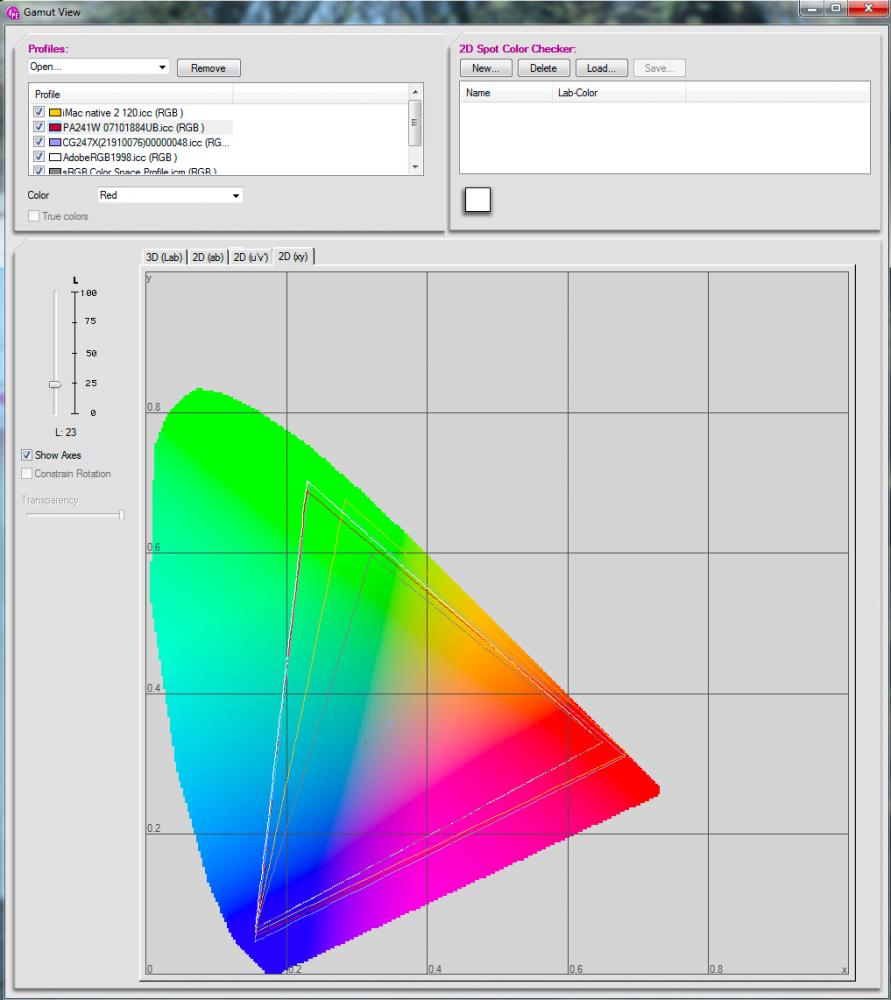Click the Save... spot colors button
The image size is (891, 1000).
click(x=659, y=68)
